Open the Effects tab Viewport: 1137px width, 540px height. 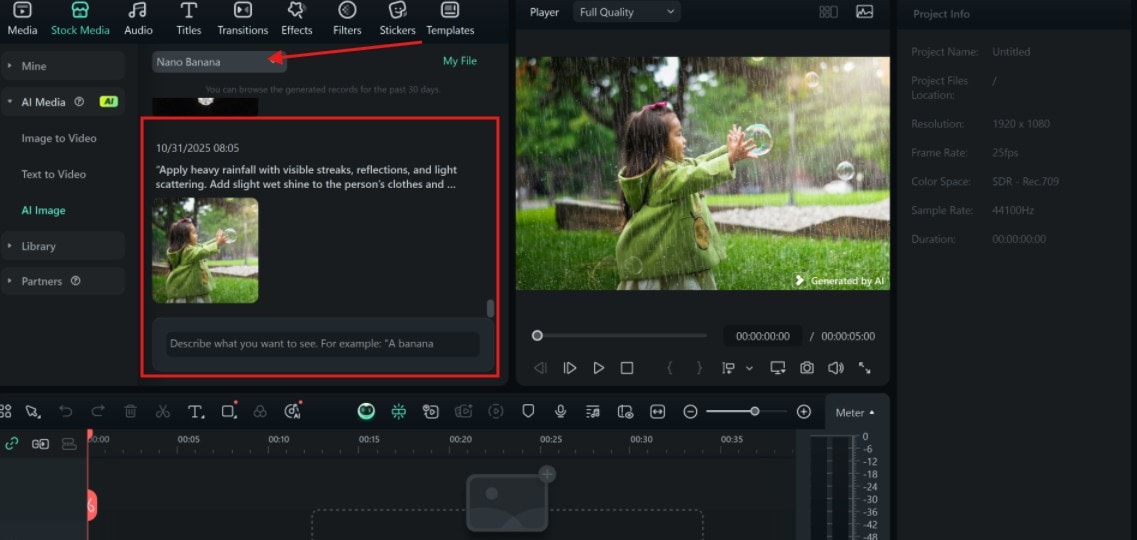pos(297,18)
